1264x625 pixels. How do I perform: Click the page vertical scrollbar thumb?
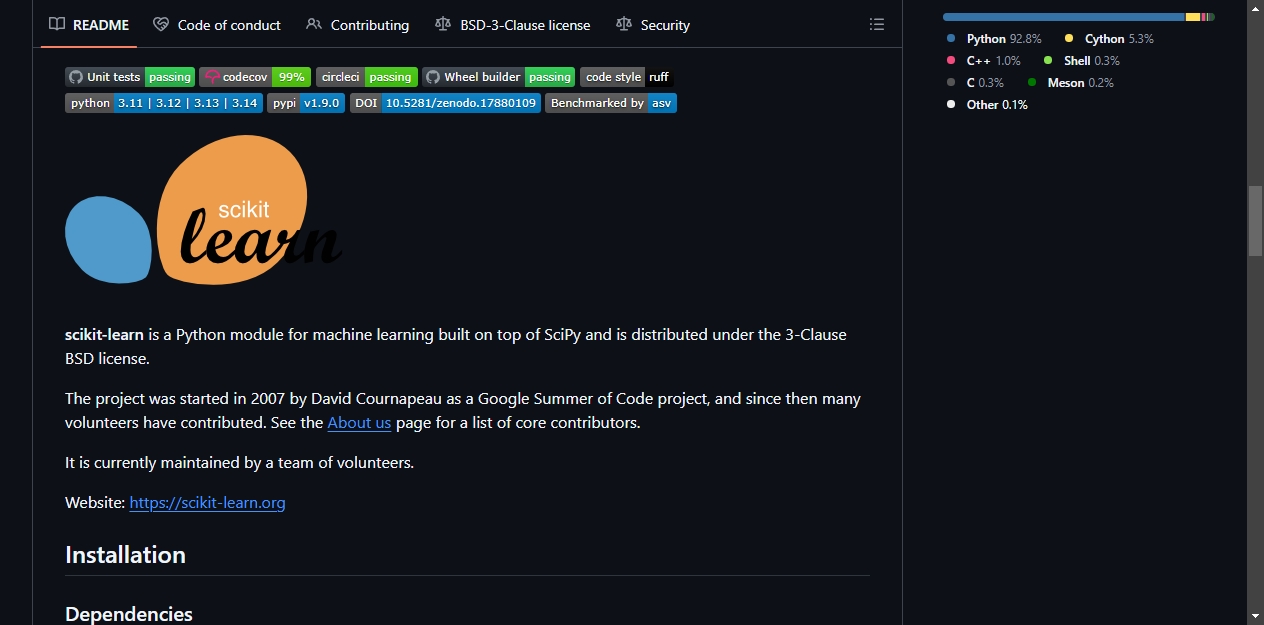tap(1255, 222)
